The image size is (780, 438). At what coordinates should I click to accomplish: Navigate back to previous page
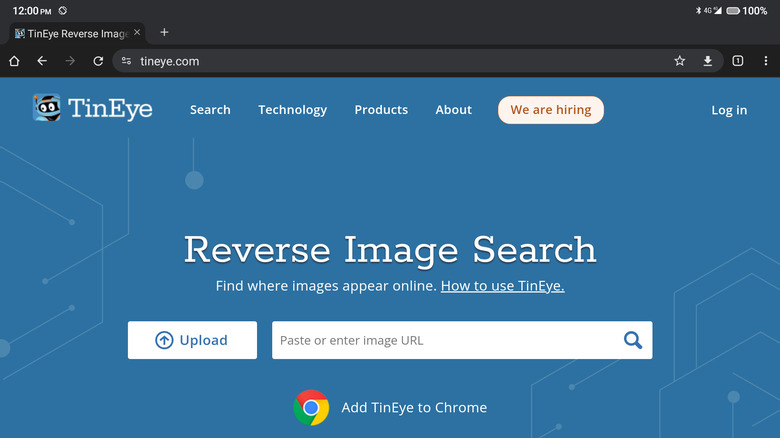(x=42, y=61)
